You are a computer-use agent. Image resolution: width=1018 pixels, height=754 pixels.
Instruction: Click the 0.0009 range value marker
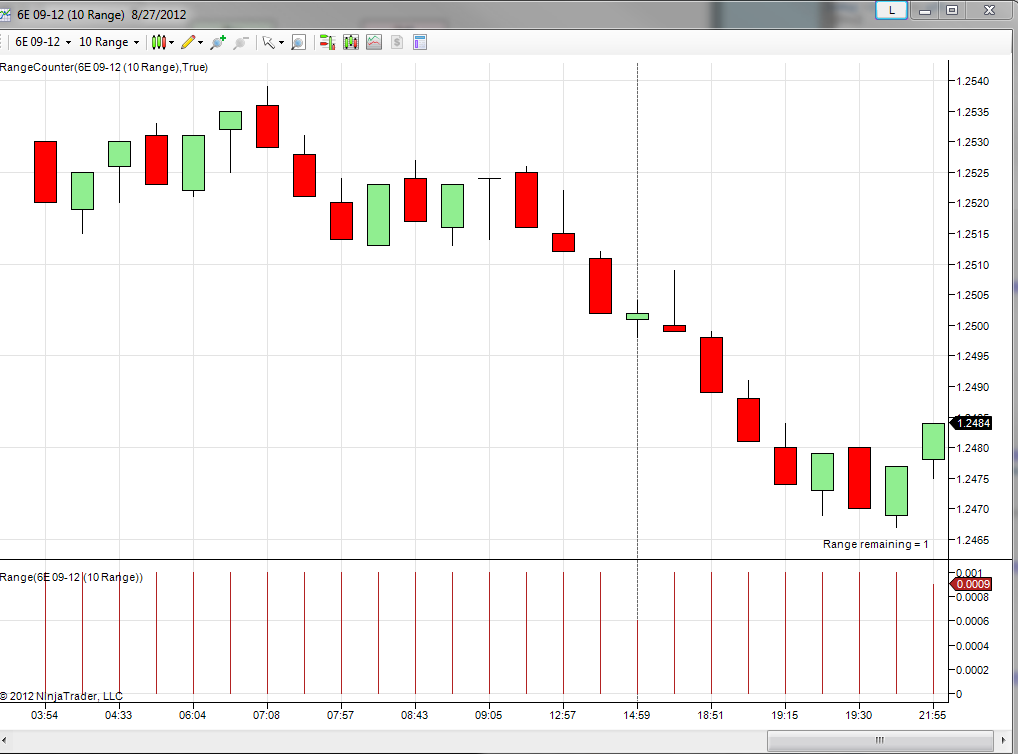coord(971,584)
